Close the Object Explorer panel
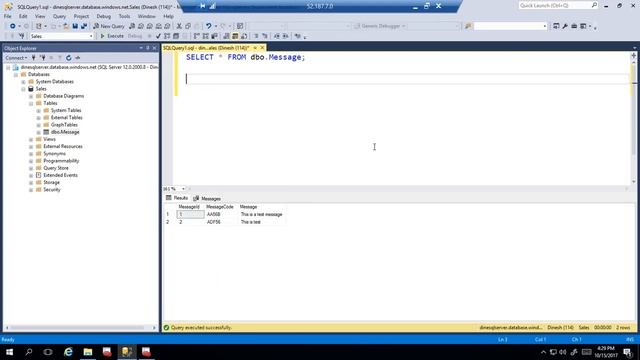The height and width of the screenshot is (360, 640). 154,48
